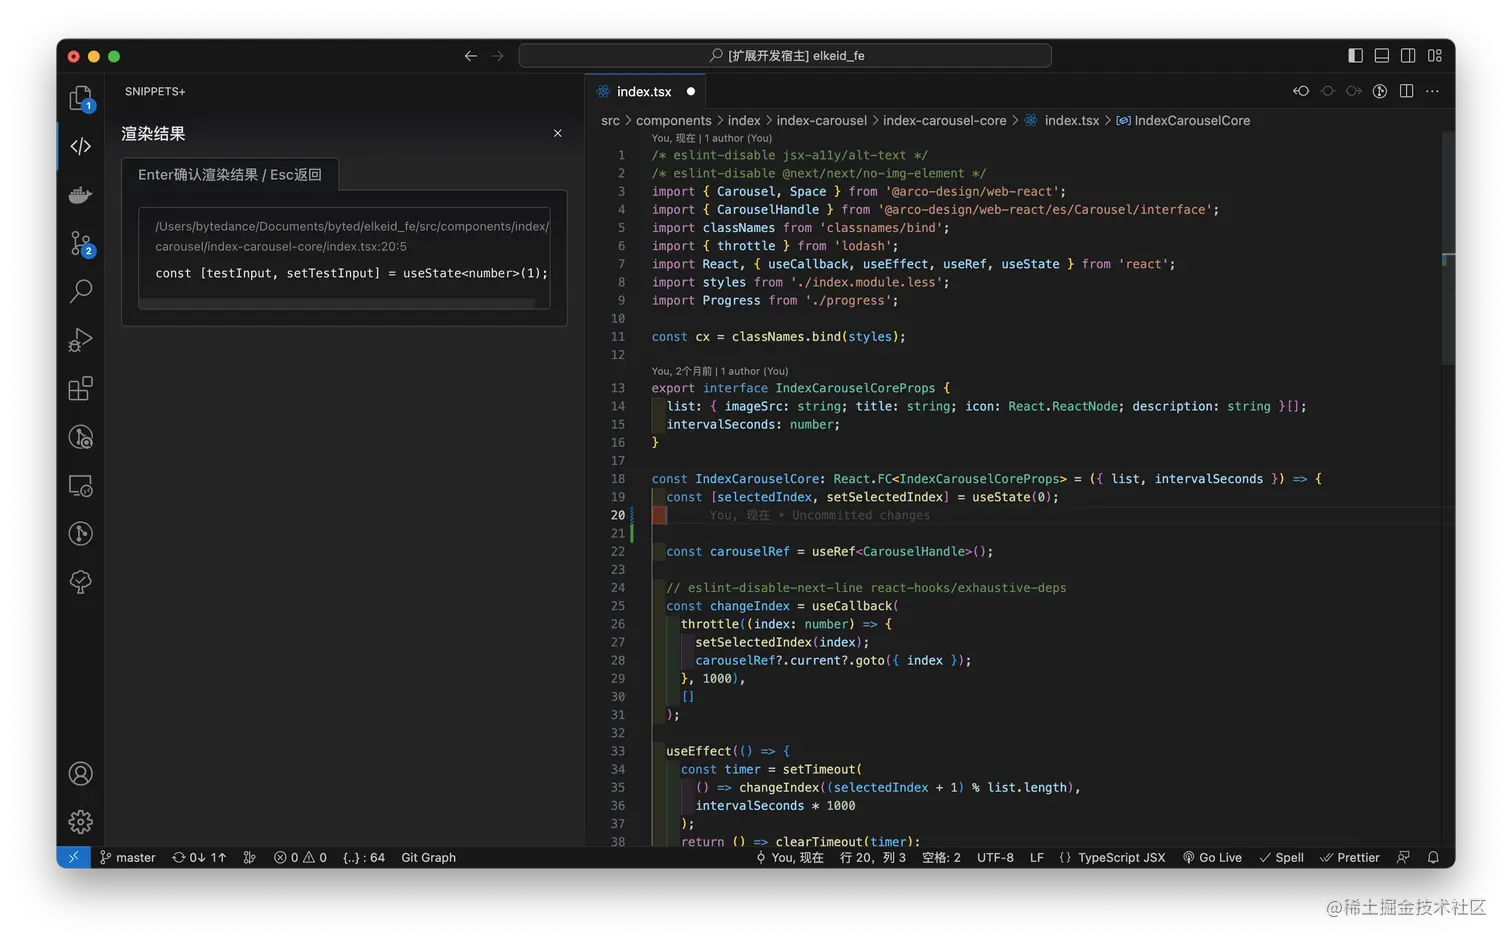Open notifications bell in status bar
The height and width of the screenshot is (943, 1512).
(1433, 857)
